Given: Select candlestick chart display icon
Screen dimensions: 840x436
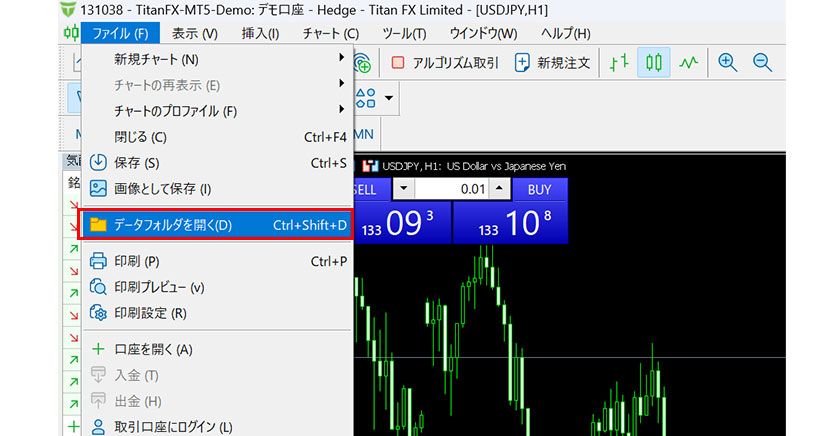Looking at the screenshot, I should pyautogui.click(x=654, y=62).
